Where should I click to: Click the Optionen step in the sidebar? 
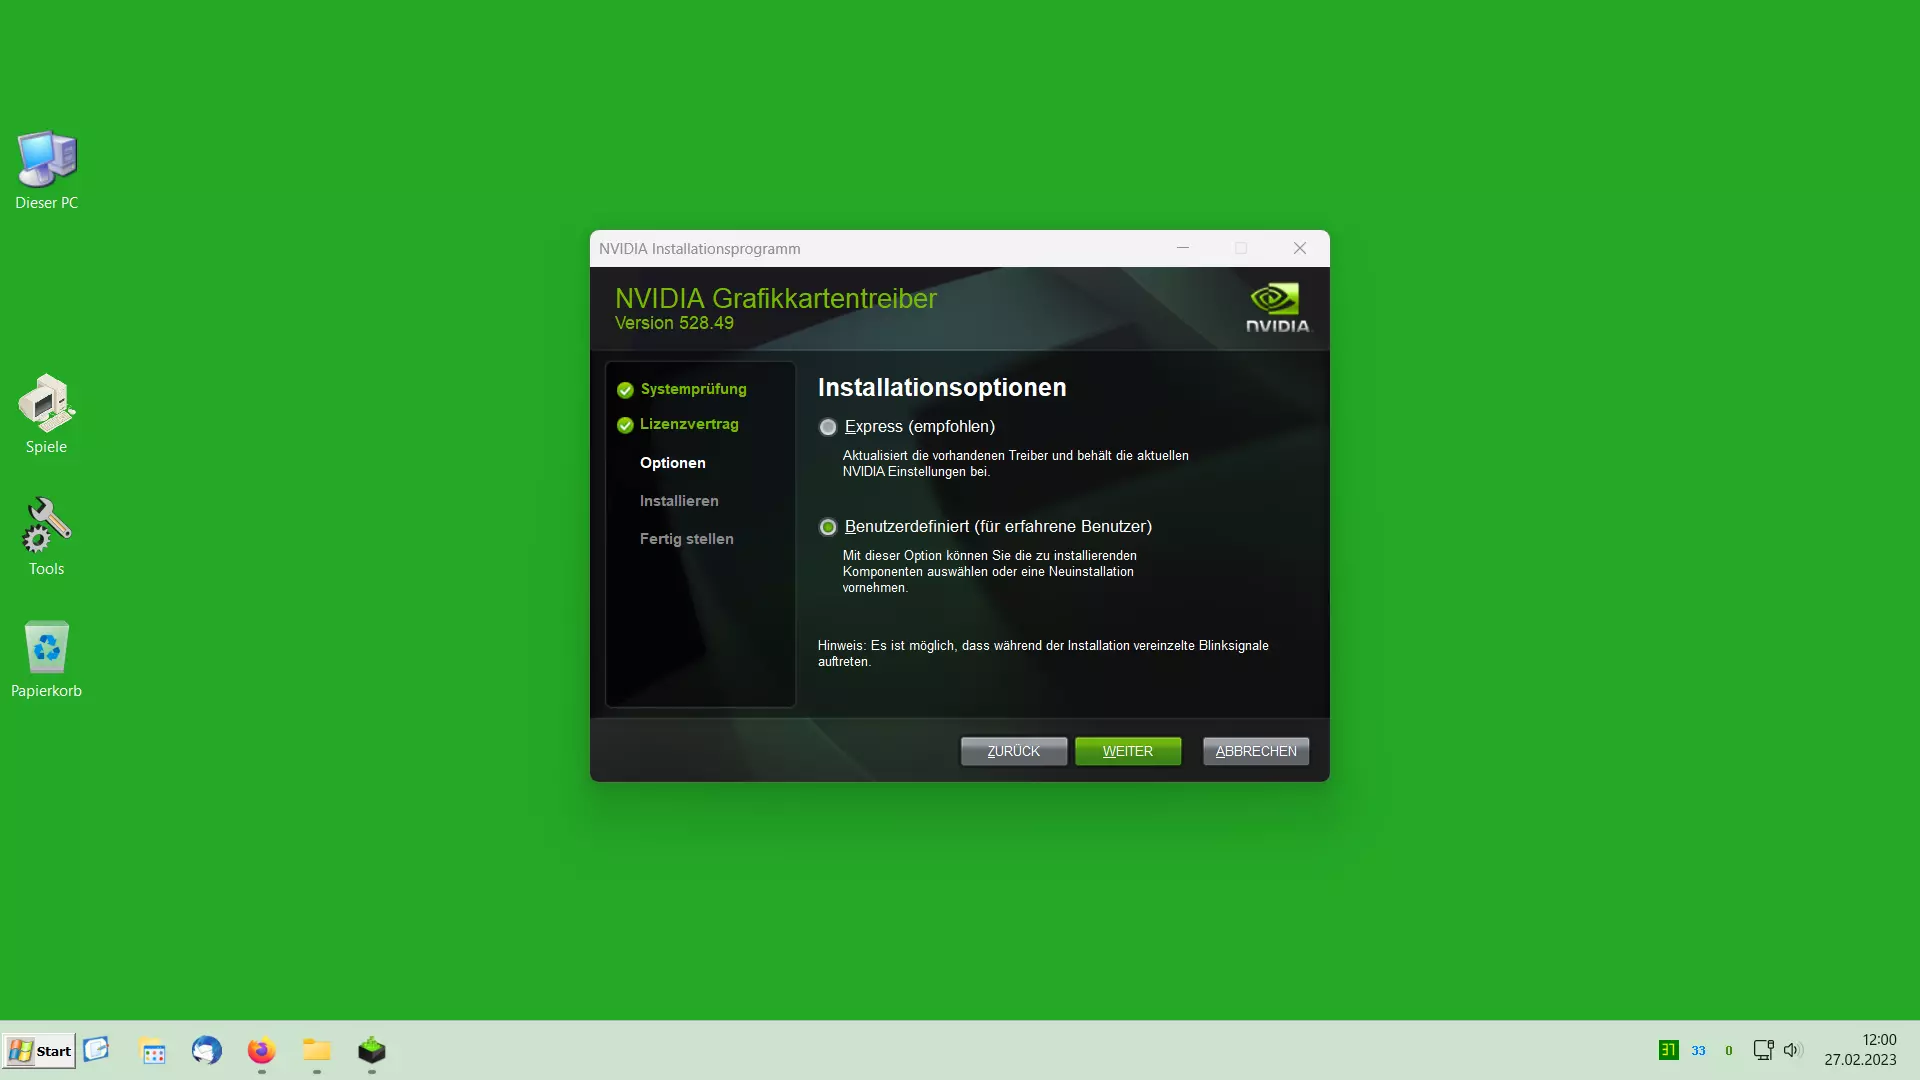(x=673, y=463)
